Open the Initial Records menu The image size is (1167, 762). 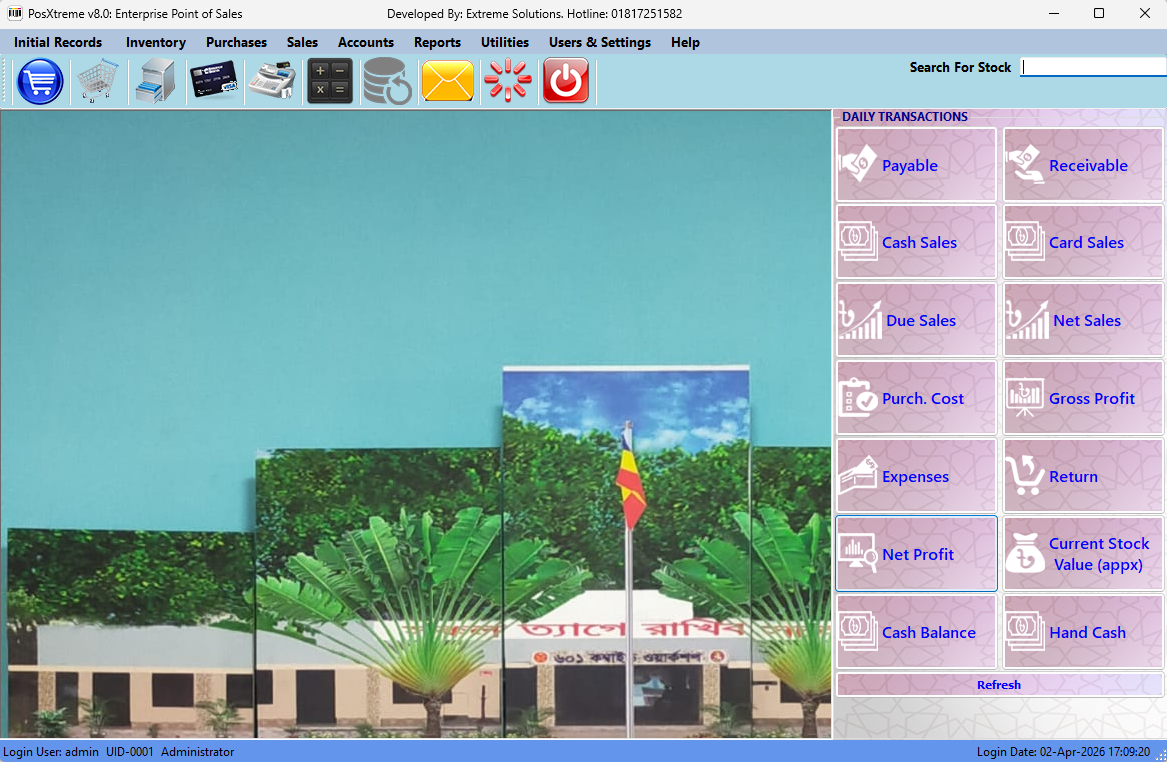tap(58, 42)
